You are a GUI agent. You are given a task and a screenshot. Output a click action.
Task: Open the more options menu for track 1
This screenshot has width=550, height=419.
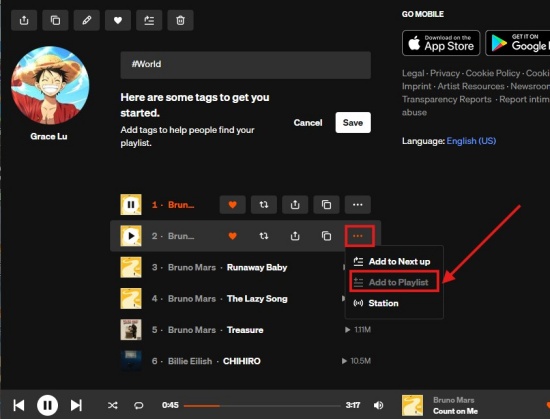click(358, 204)
